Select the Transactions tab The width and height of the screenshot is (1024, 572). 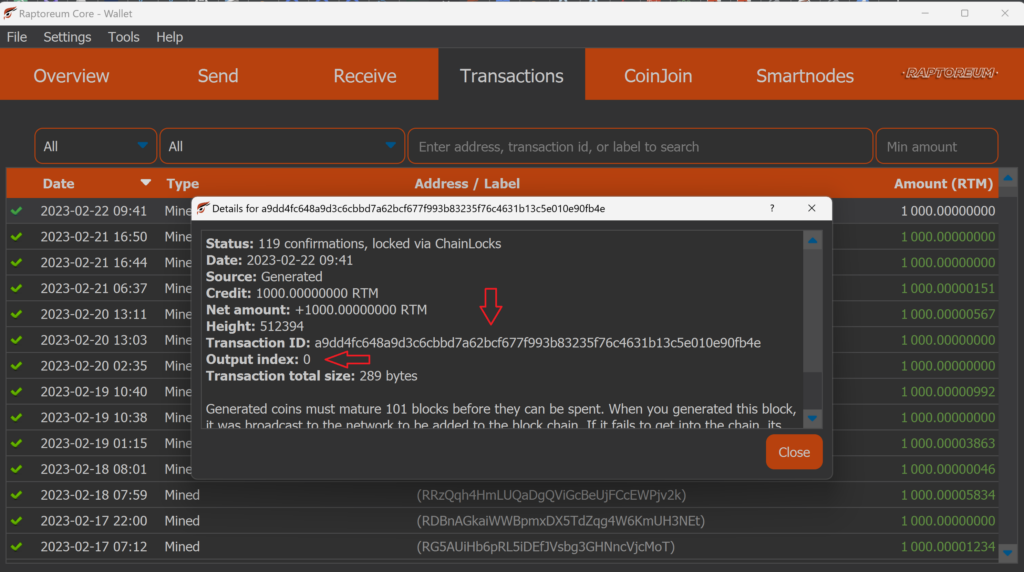511,76
